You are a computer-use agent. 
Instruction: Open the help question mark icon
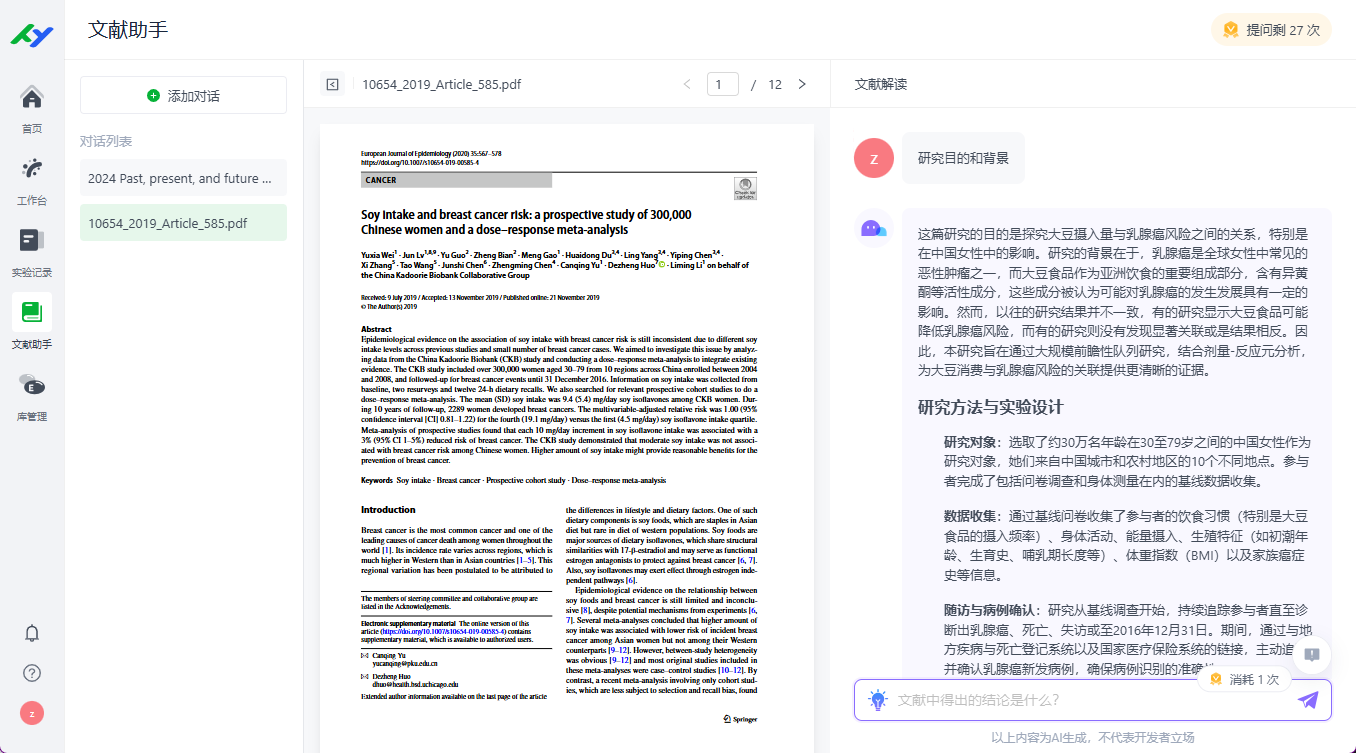[32, 673]
